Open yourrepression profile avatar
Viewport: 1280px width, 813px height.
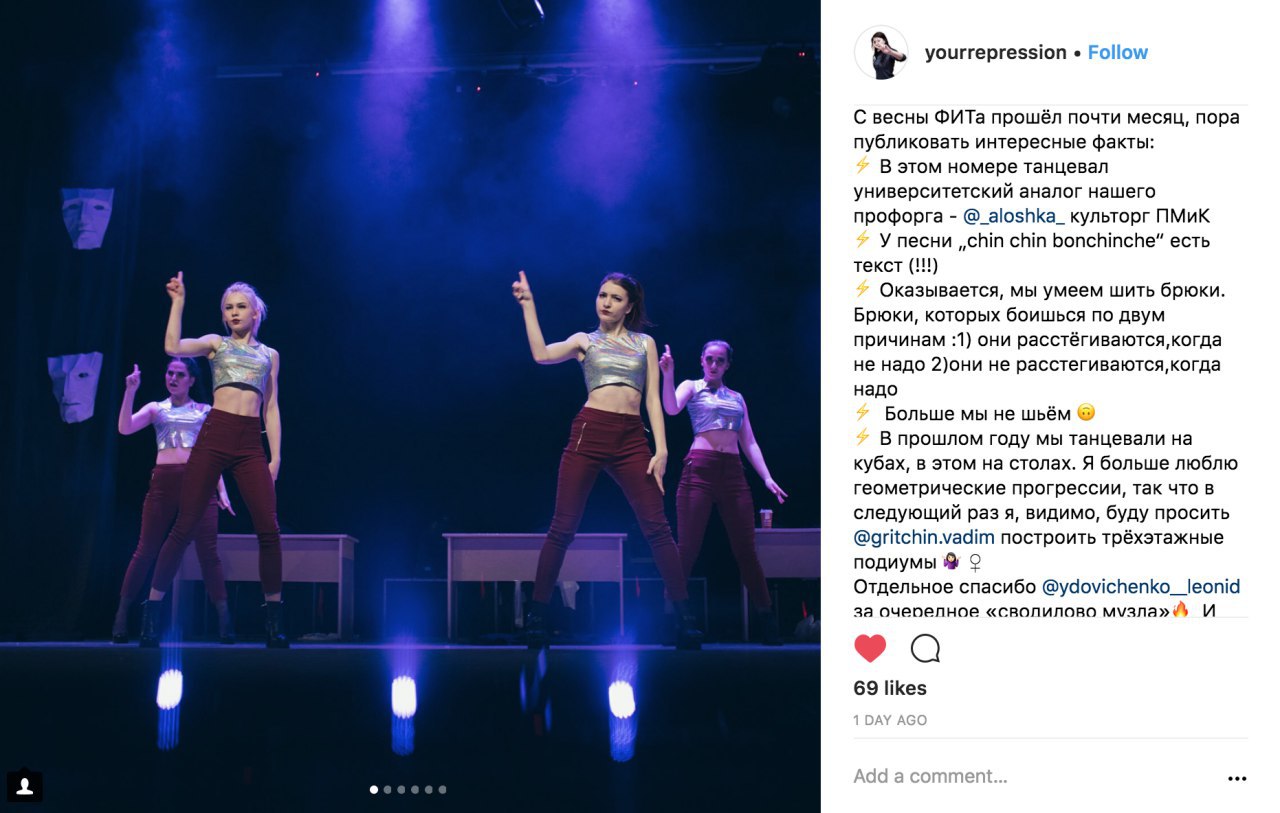click(x=881, y=53)
